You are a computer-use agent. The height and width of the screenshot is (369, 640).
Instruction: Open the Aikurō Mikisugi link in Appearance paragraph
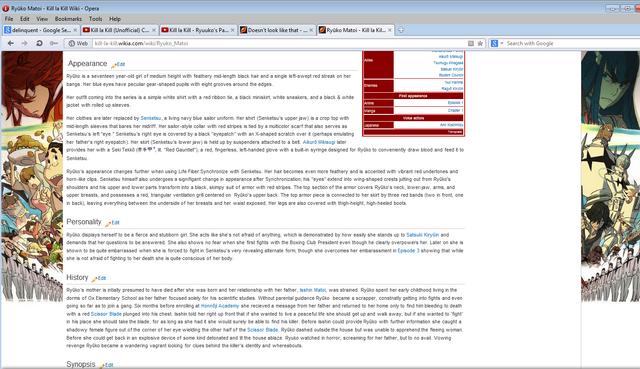tap(319, 142)
